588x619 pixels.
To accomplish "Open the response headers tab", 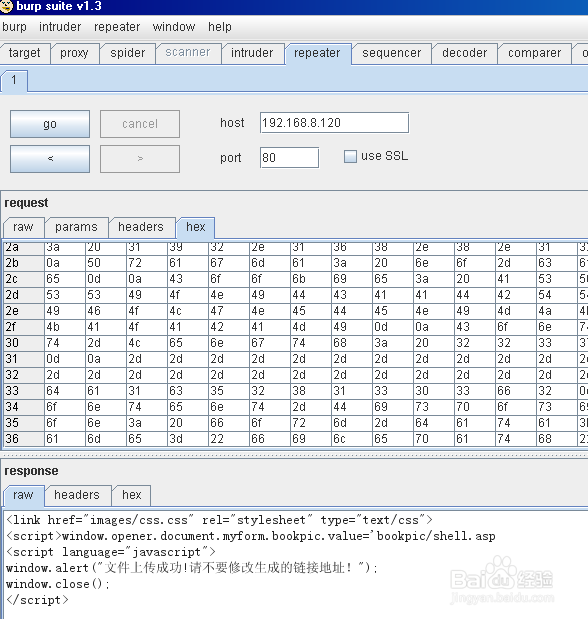I will coord(77,495).
